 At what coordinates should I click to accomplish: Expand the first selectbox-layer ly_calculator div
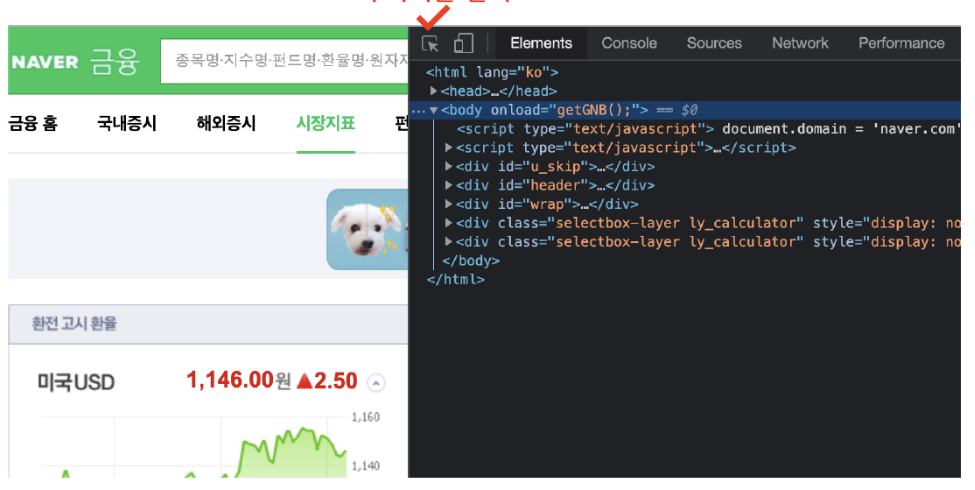(448, 223)
